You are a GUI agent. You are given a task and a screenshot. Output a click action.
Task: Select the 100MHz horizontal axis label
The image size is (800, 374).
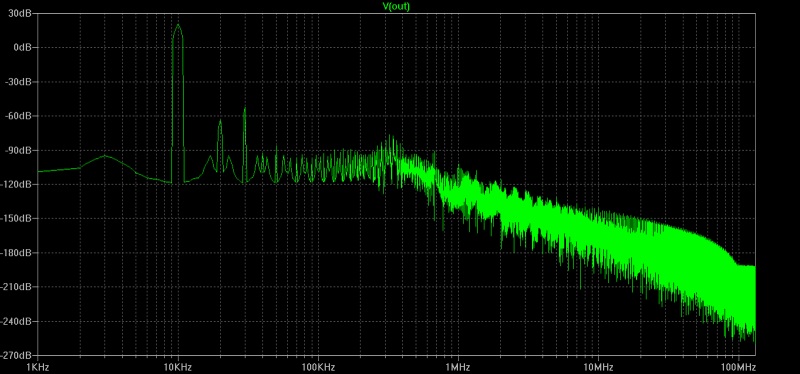point(738,367)
